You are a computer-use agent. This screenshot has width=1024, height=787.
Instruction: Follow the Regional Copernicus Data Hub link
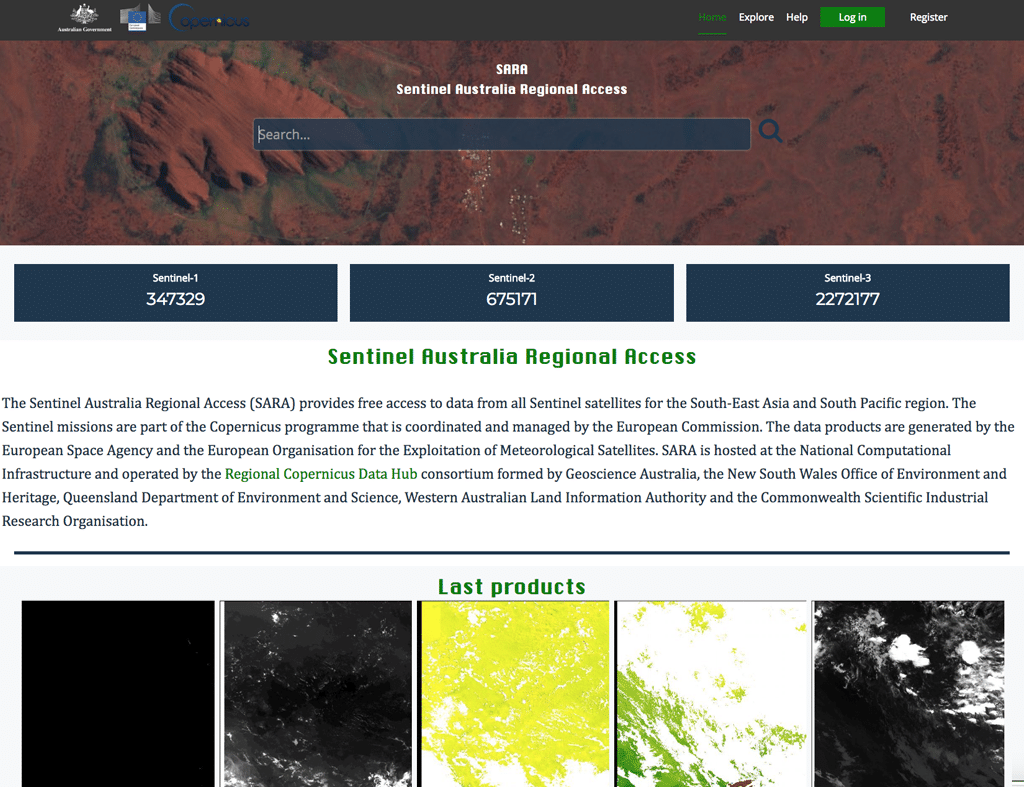point(321,473)
